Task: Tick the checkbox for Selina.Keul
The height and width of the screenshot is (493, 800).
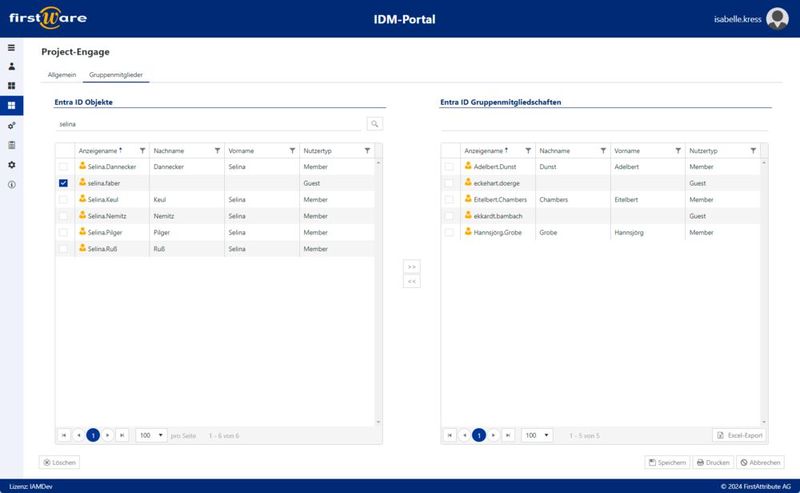Action: [x=63, y=200]
